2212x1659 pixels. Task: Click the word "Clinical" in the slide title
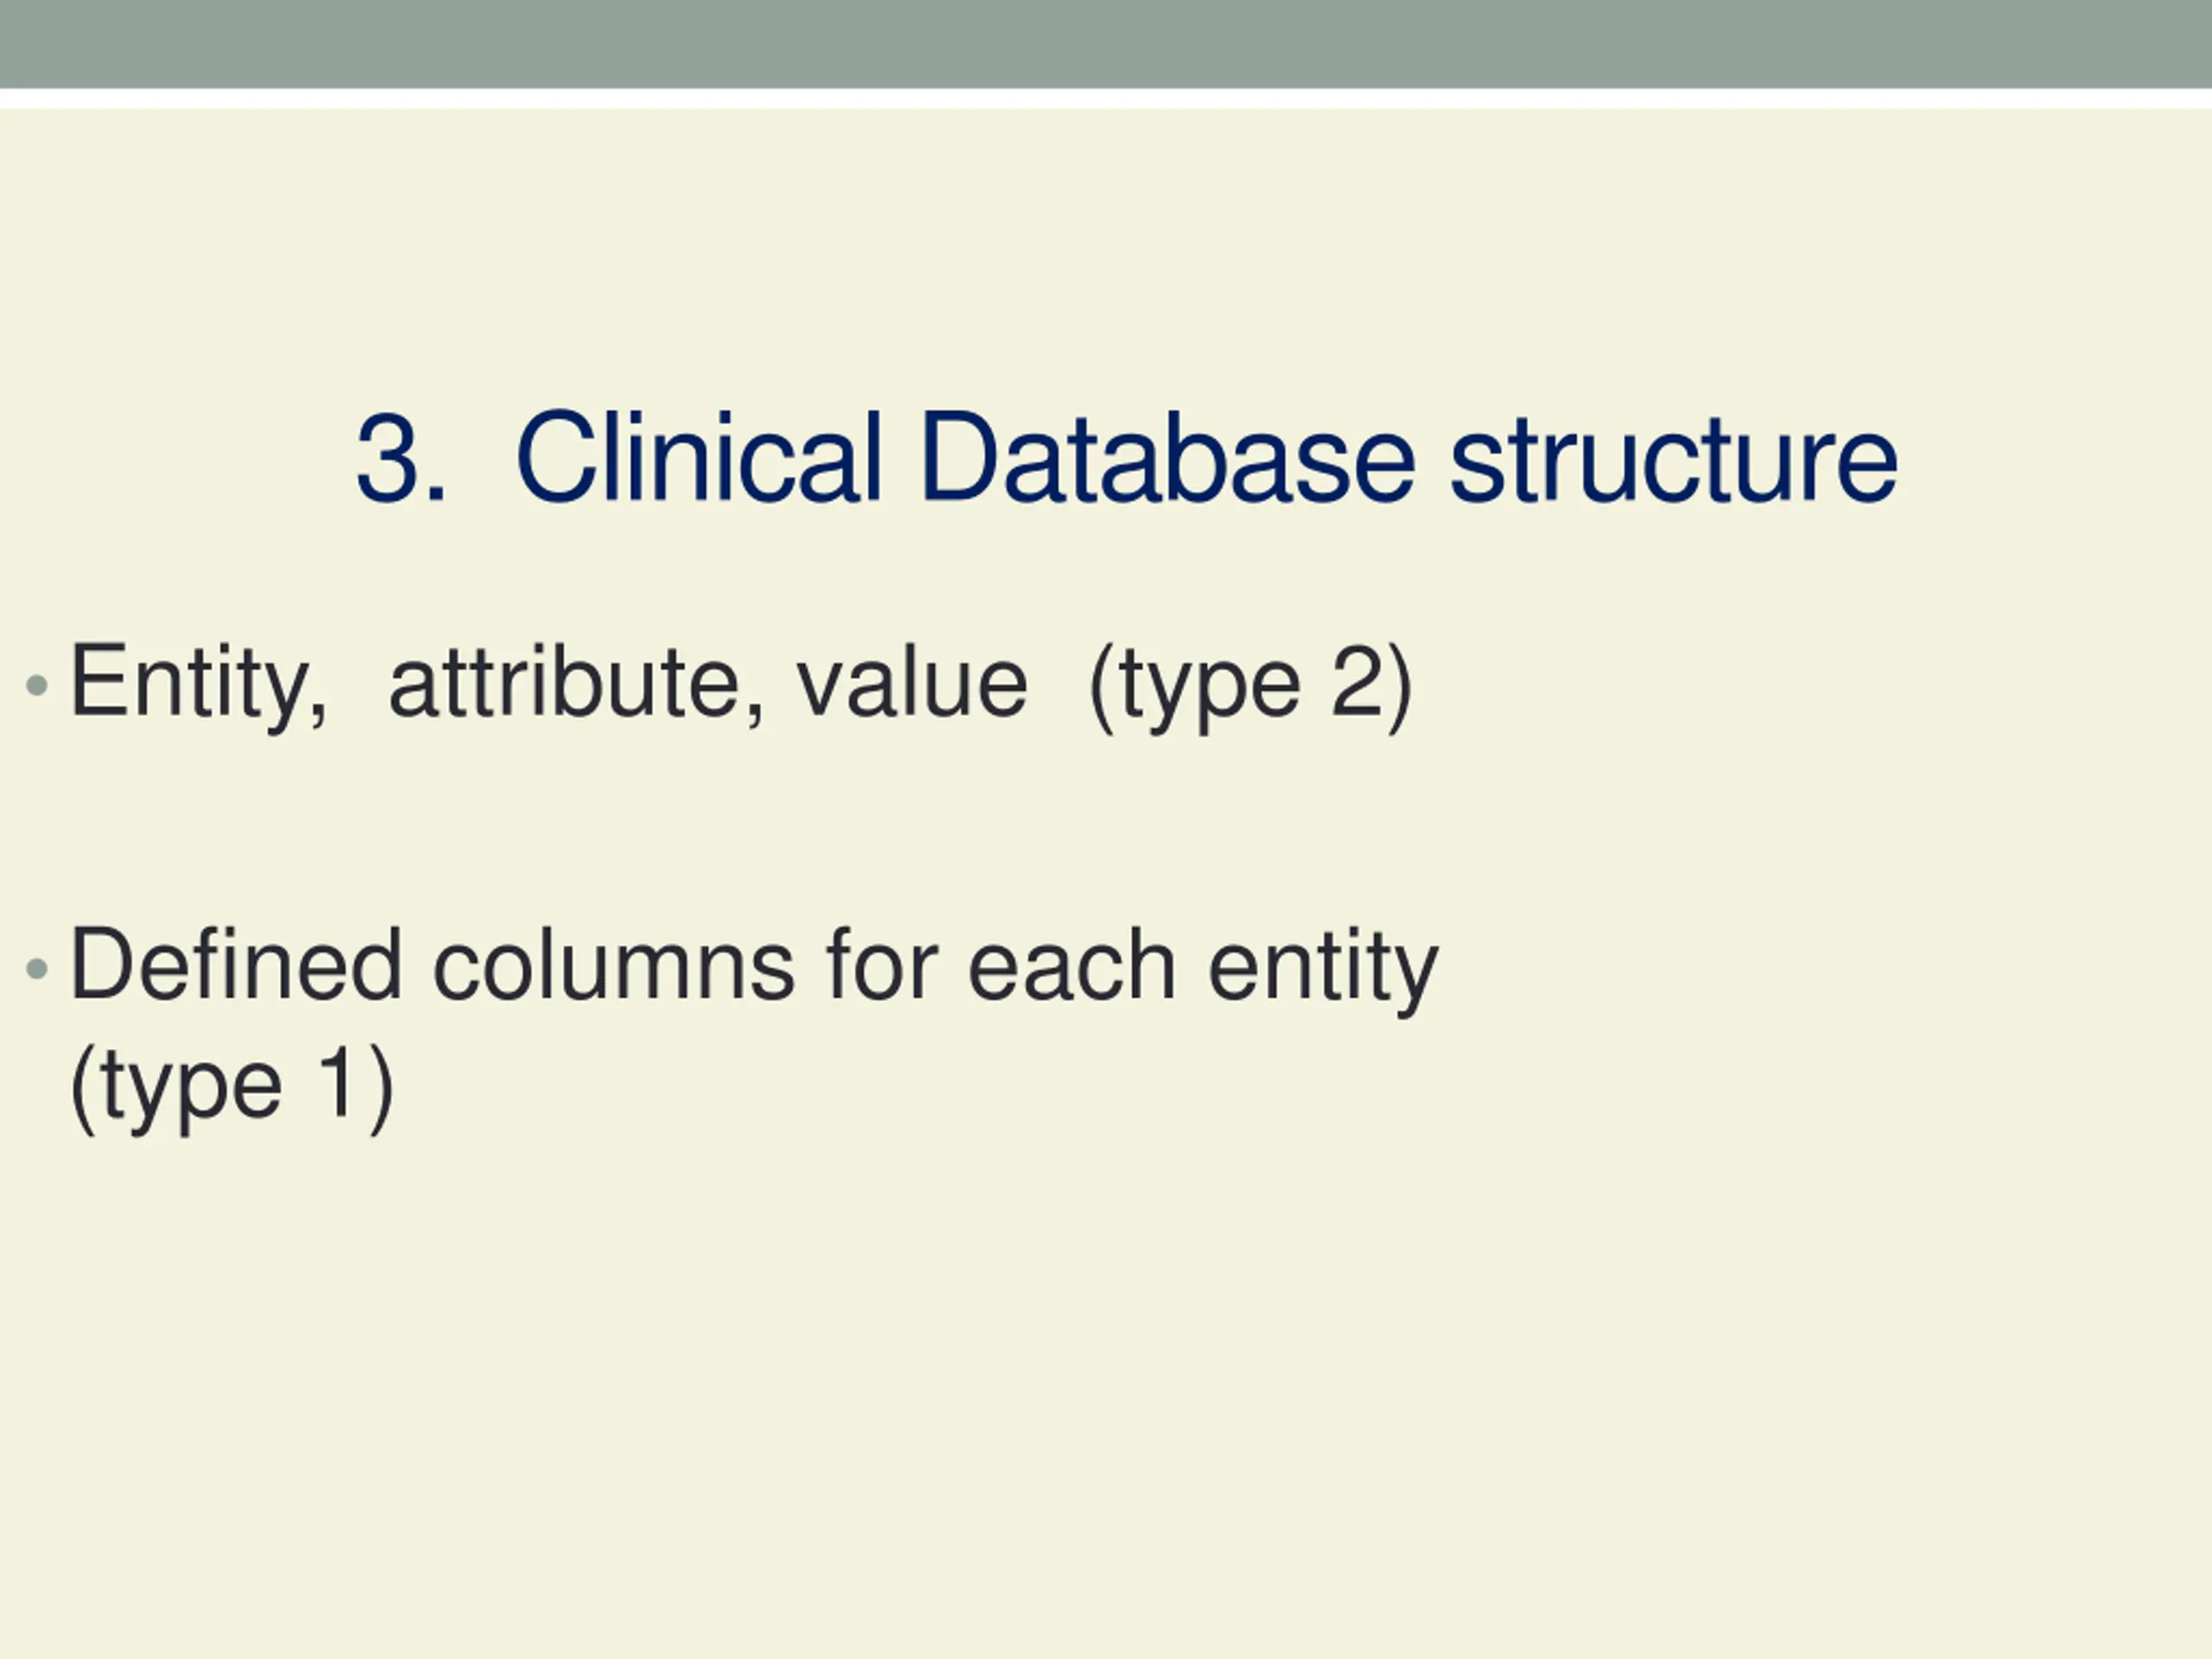point(699,457)
